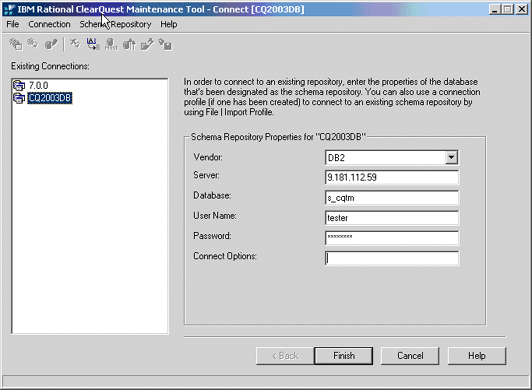Screen dimensions: 532x390
Task: Click the last toolbar icon with save disk
Action: 165,44
